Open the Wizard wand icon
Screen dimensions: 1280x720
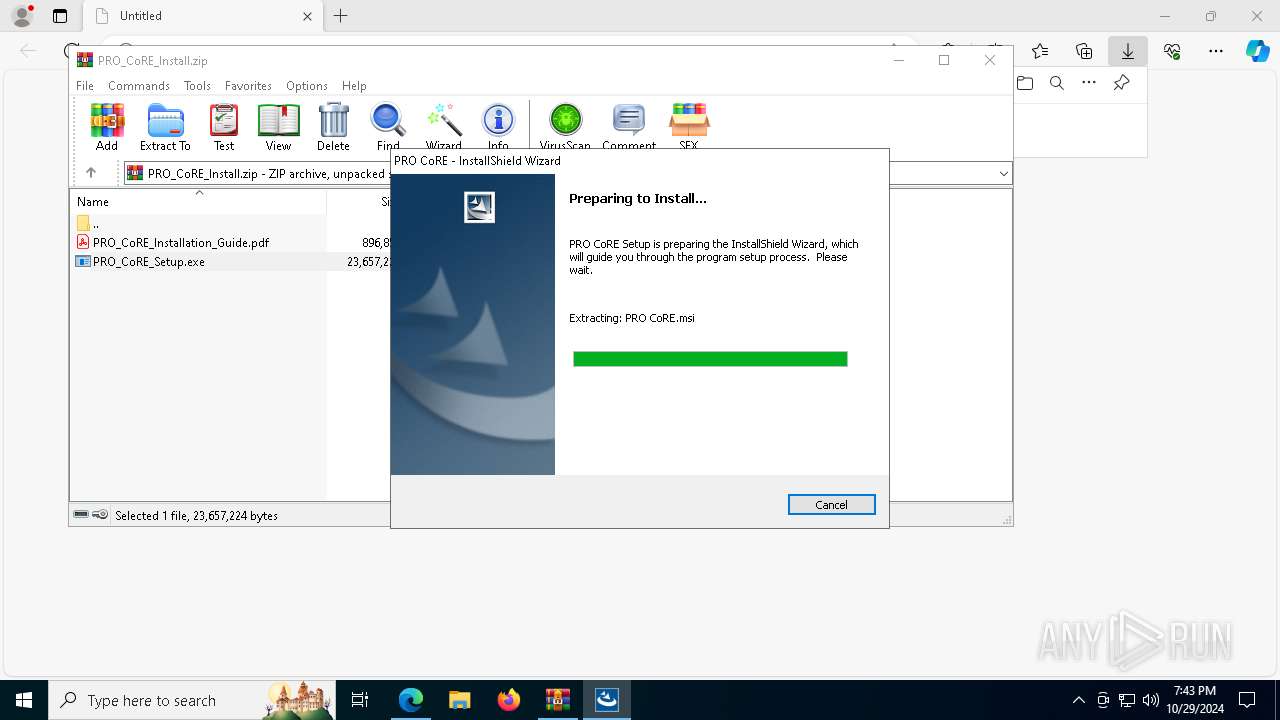pos(443,127)
